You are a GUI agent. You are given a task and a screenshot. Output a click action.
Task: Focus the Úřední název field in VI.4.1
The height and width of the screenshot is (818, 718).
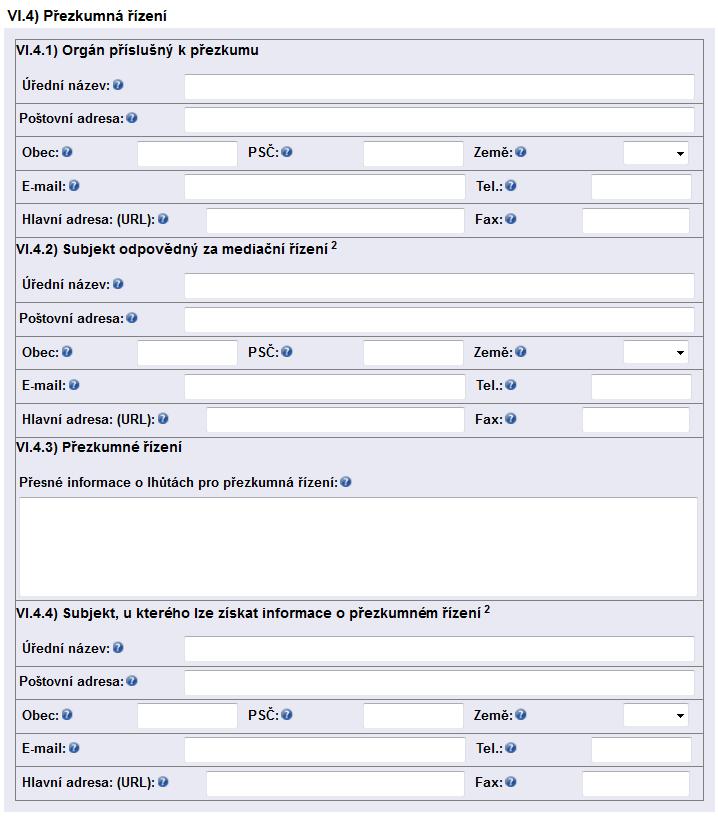[x=439, y=87]
